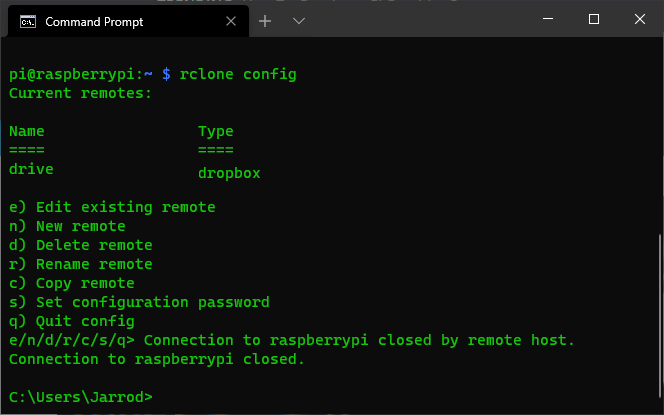Click the 'n) New remote' line

click(x=67, y=226)
